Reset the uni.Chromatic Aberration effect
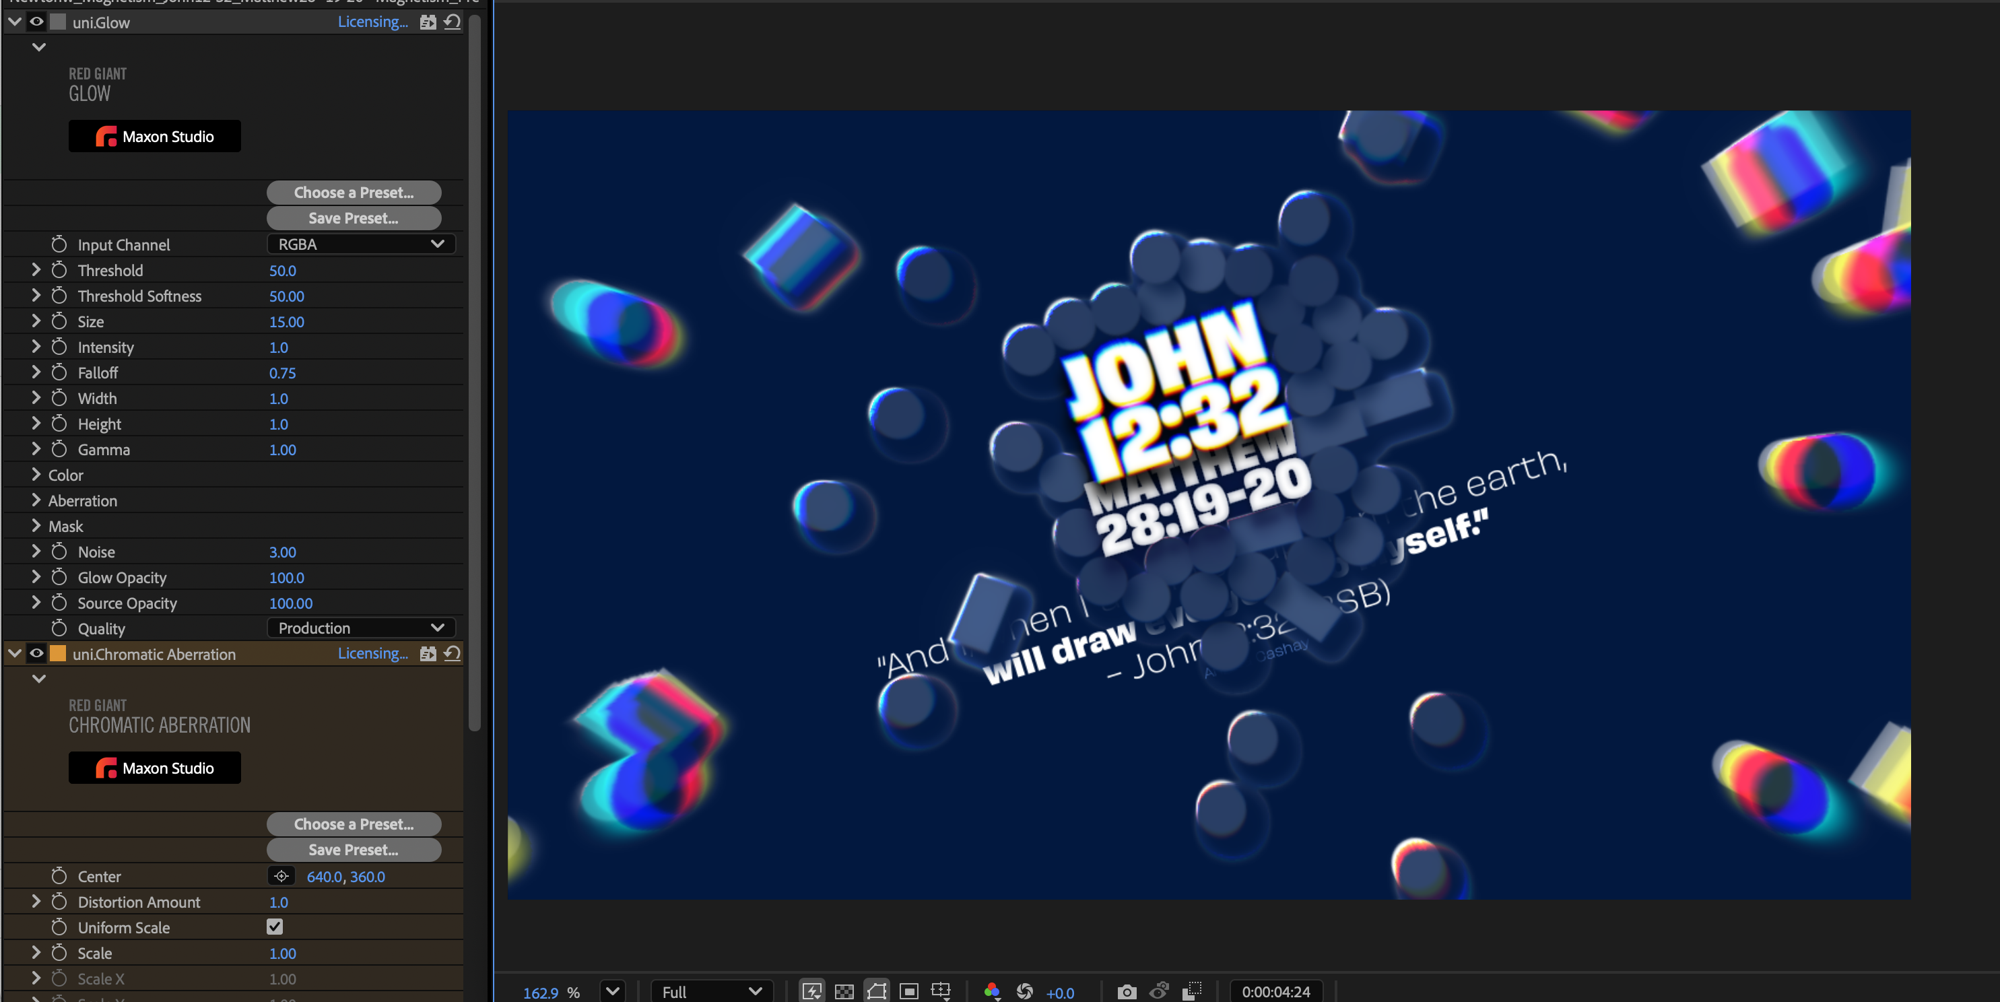The width and height of the screenshot is (2000, 1002). [x=452, y=653]
